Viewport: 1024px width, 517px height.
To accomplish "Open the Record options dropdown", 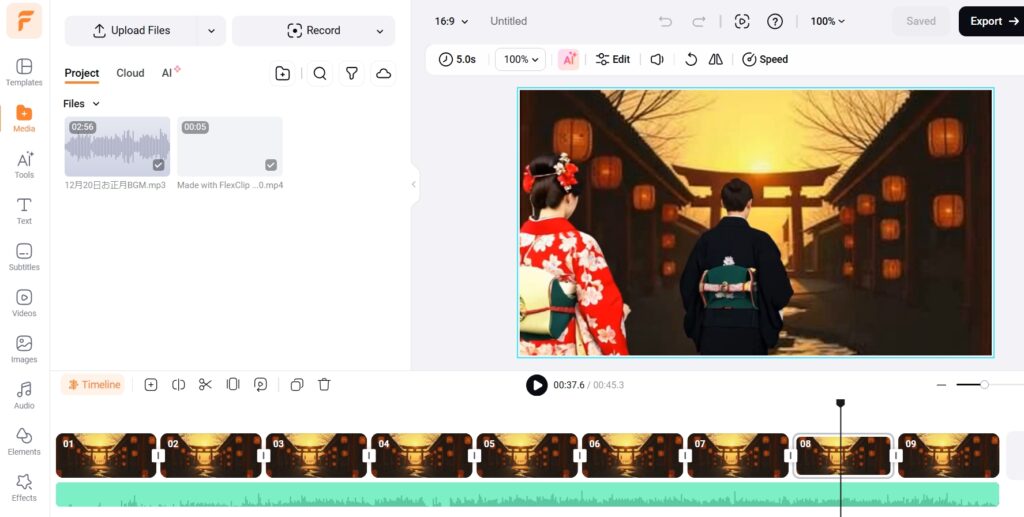I will (380, 31).
